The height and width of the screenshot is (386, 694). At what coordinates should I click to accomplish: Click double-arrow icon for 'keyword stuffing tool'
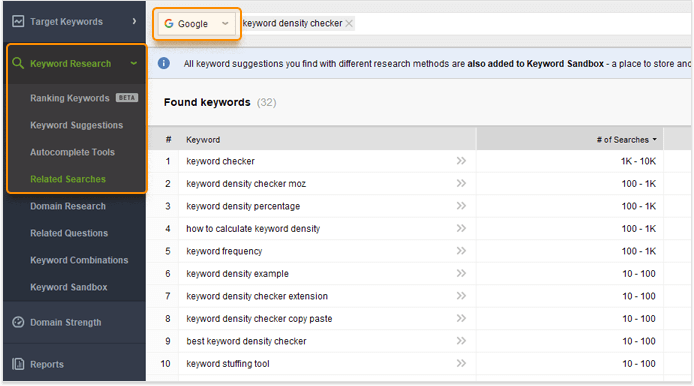pyautogui.click(x=461, y=363)
